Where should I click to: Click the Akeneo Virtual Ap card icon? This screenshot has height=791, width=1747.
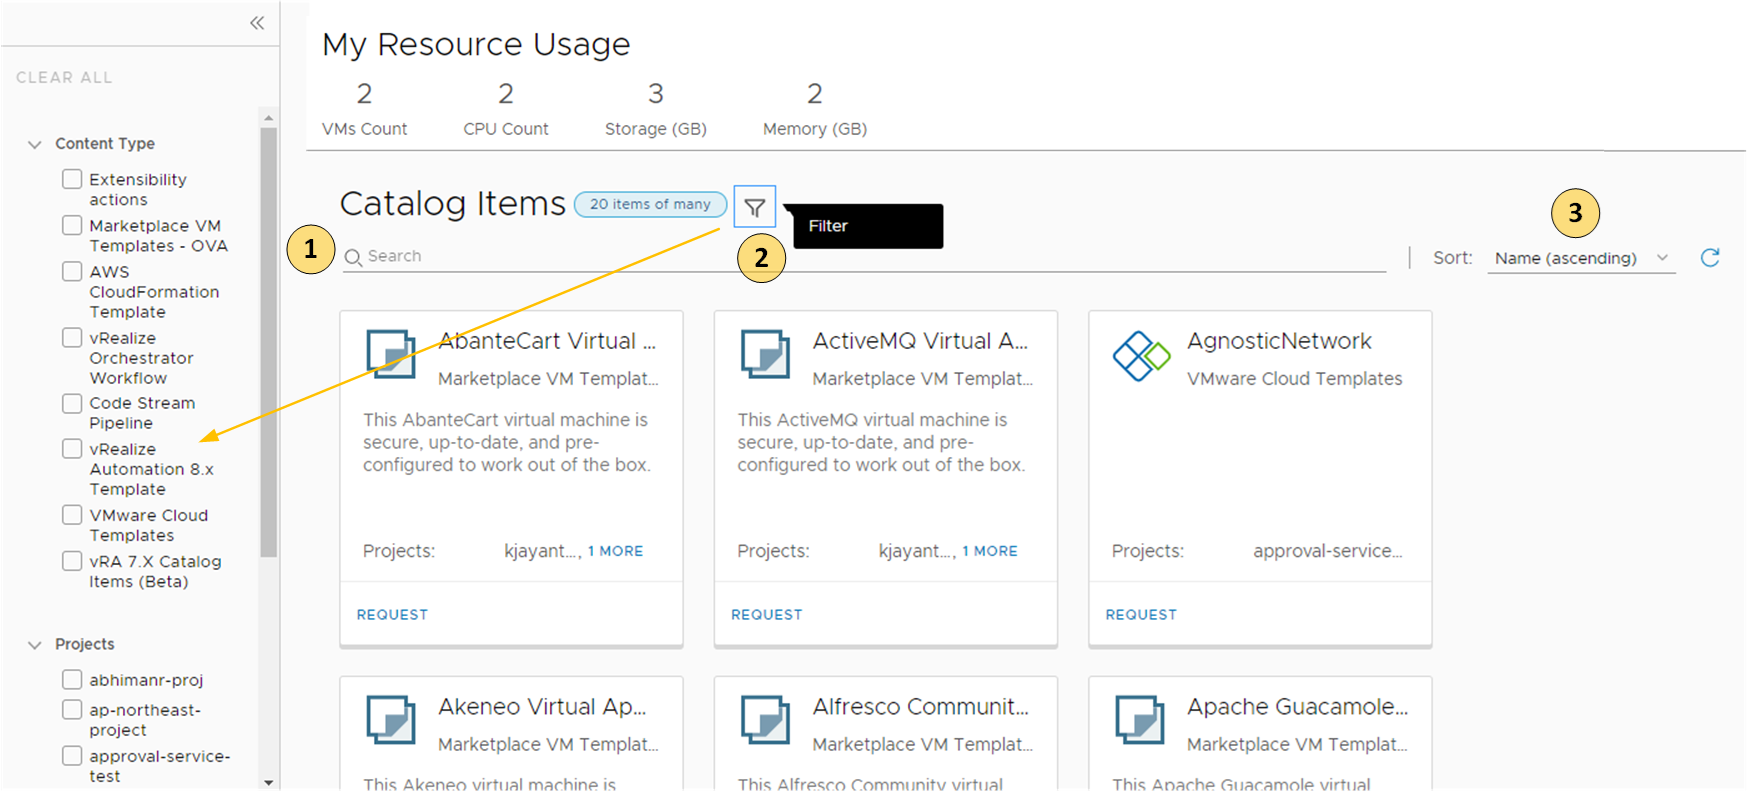click(391, 720)
